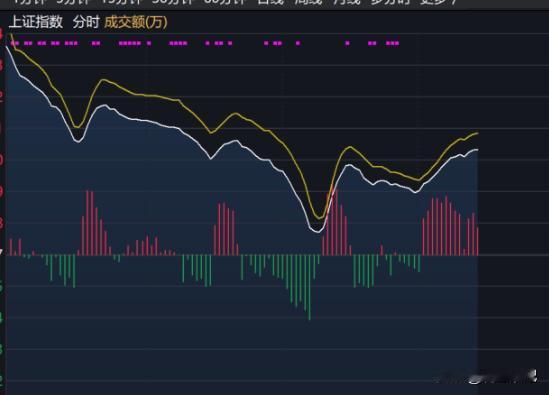Image resolution: width=549 pixels, height=395 pixels.
Task: Select the 分时 label beside 上证指数
Action: pos(86,22)
